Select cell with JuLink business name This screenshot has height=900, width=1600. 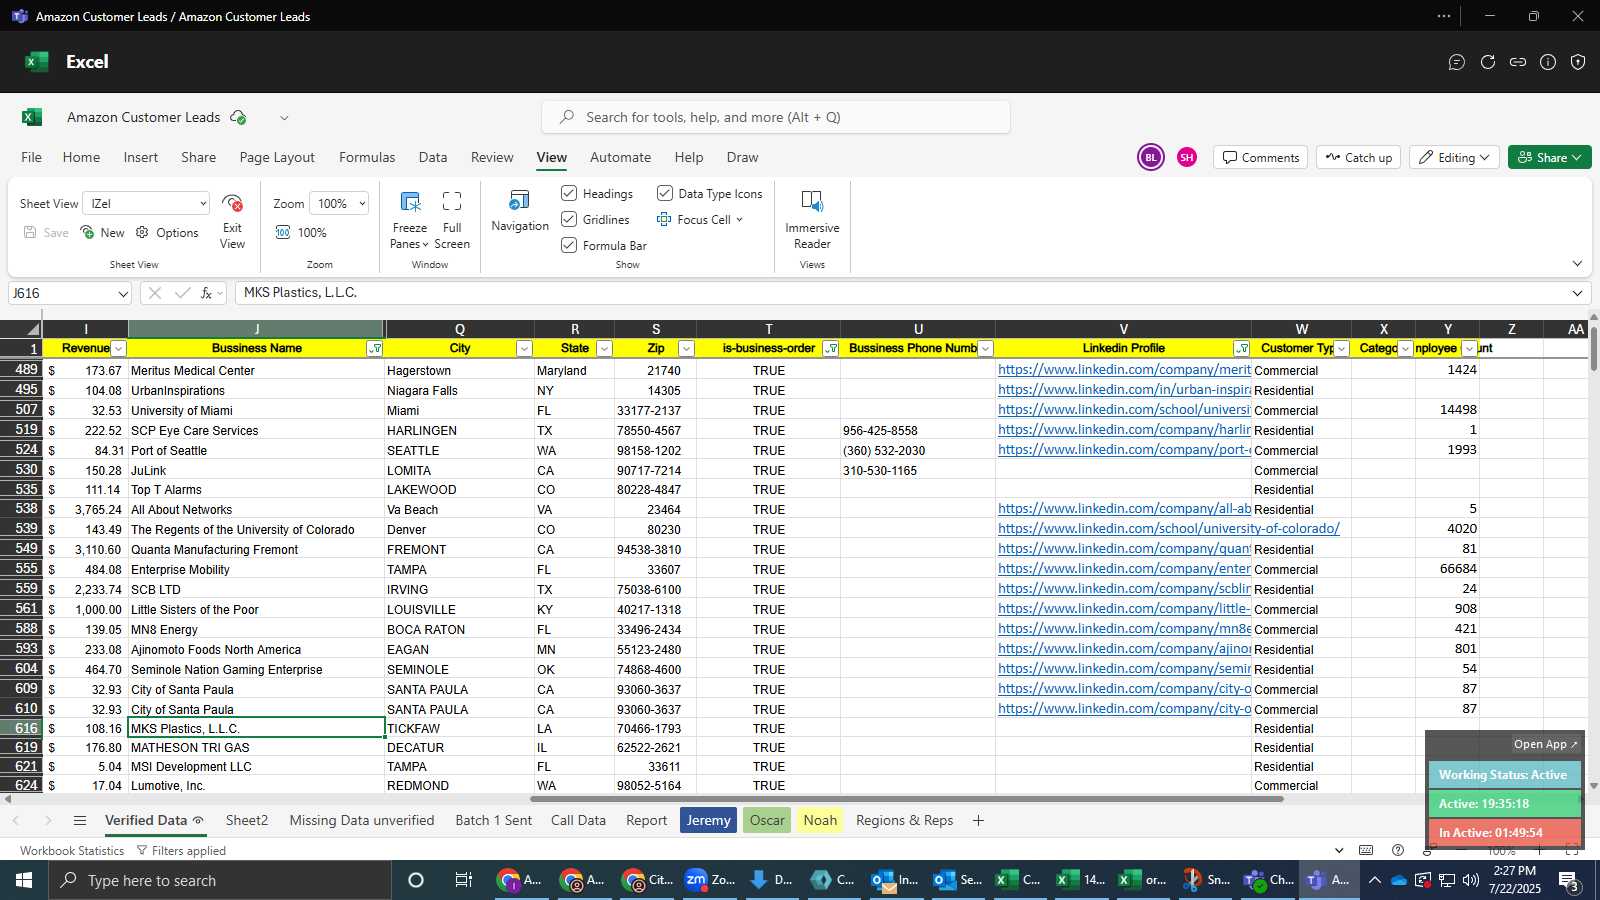(x=256, y=470)
